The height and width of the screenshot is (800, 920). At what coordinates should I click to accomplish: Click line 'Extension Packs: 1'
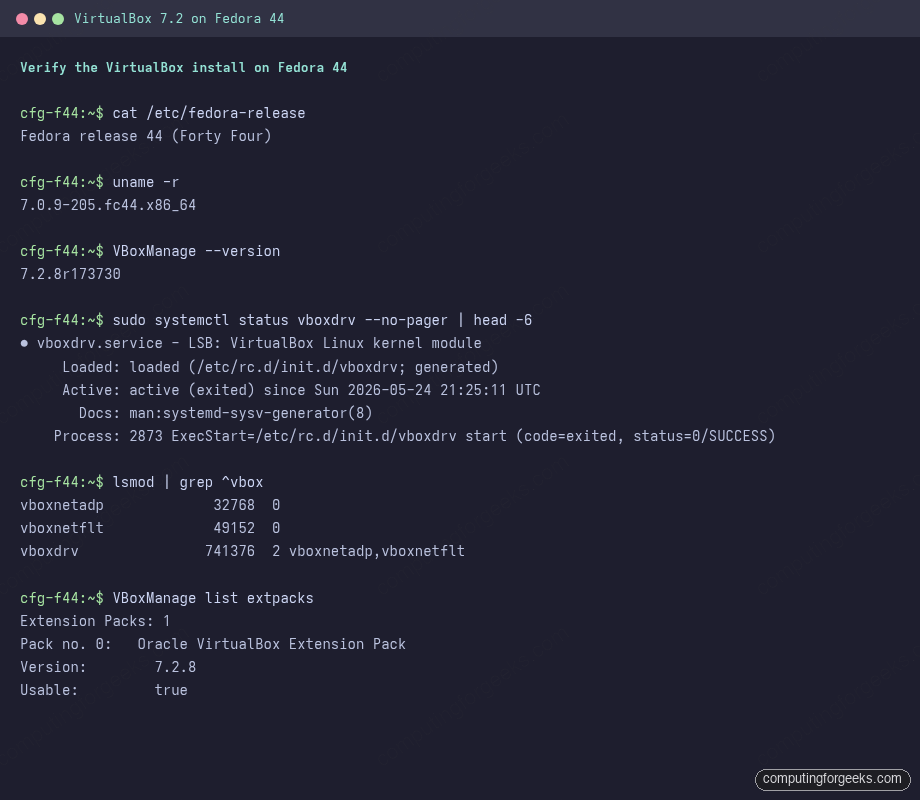[95, 621]
